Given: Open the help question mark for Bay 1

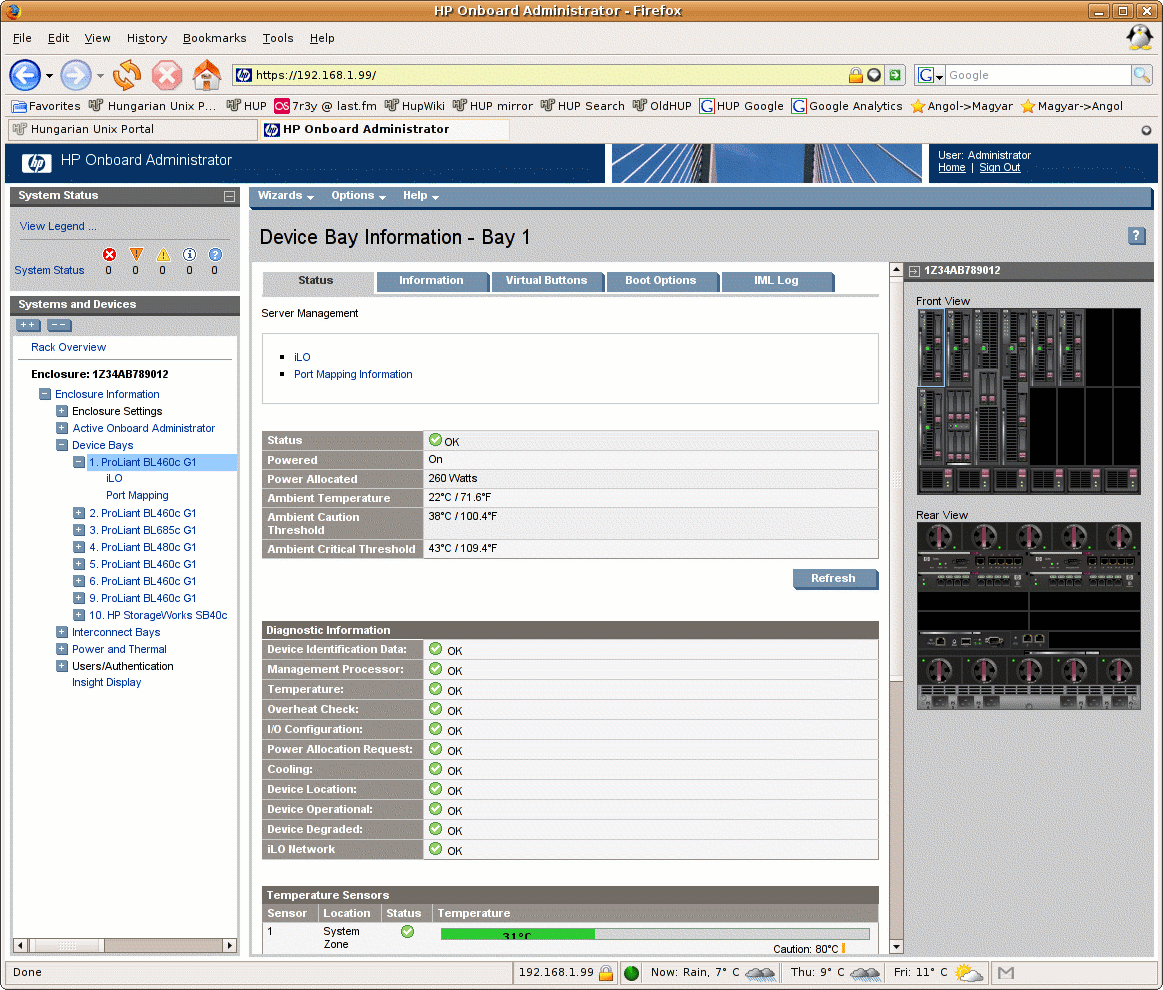Looking at the screenshot, I should (1136, 236).
